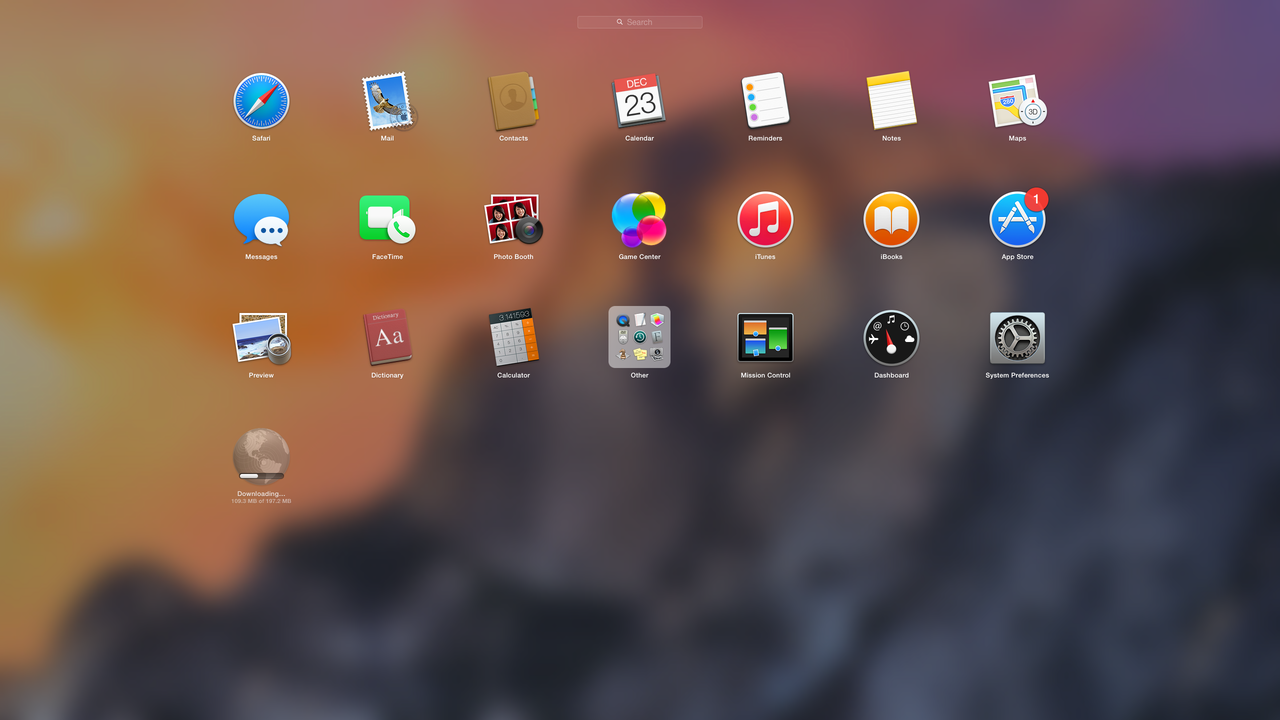Launch Dashboard

[x=891, y=338]
